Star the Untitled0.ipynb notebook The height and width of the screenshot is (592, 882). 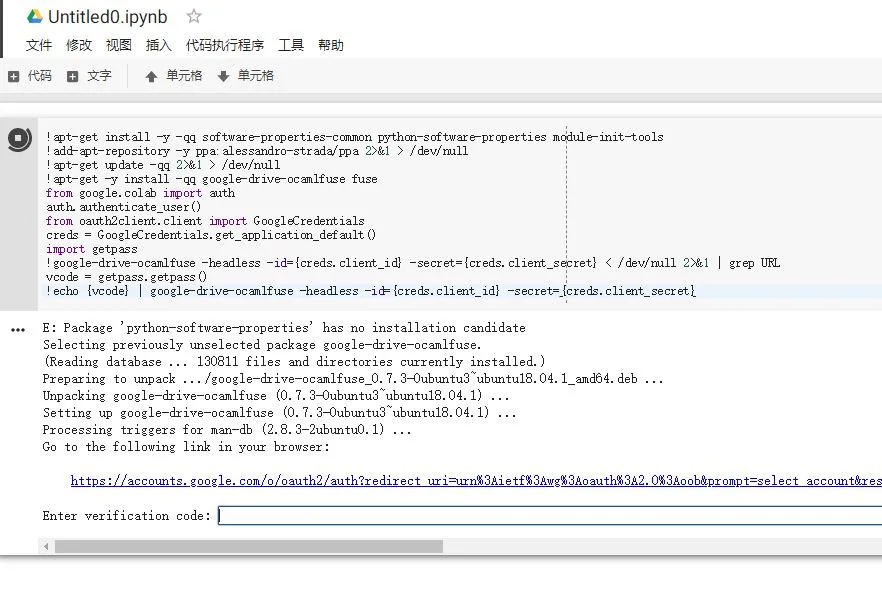[x=194, y=16]
